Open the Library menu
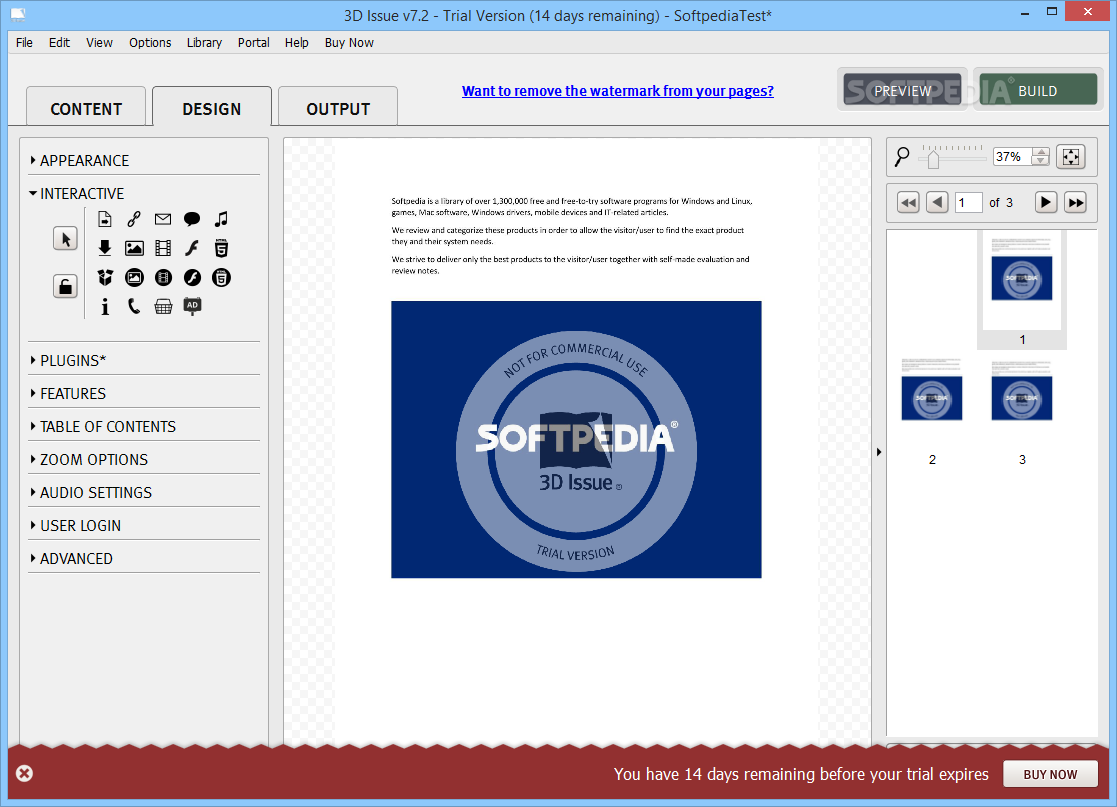The width and height of the screenshot is (1117, 807). coord(204,43)
